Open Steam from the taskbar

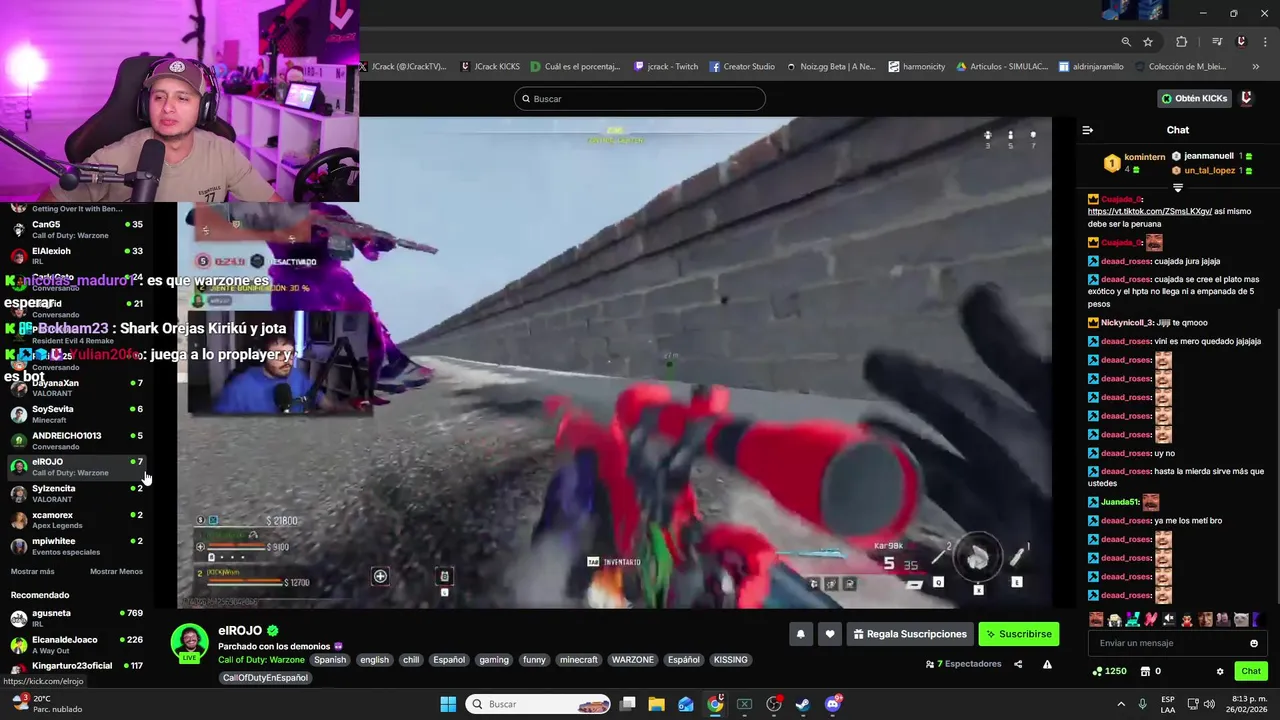(802, 704)
